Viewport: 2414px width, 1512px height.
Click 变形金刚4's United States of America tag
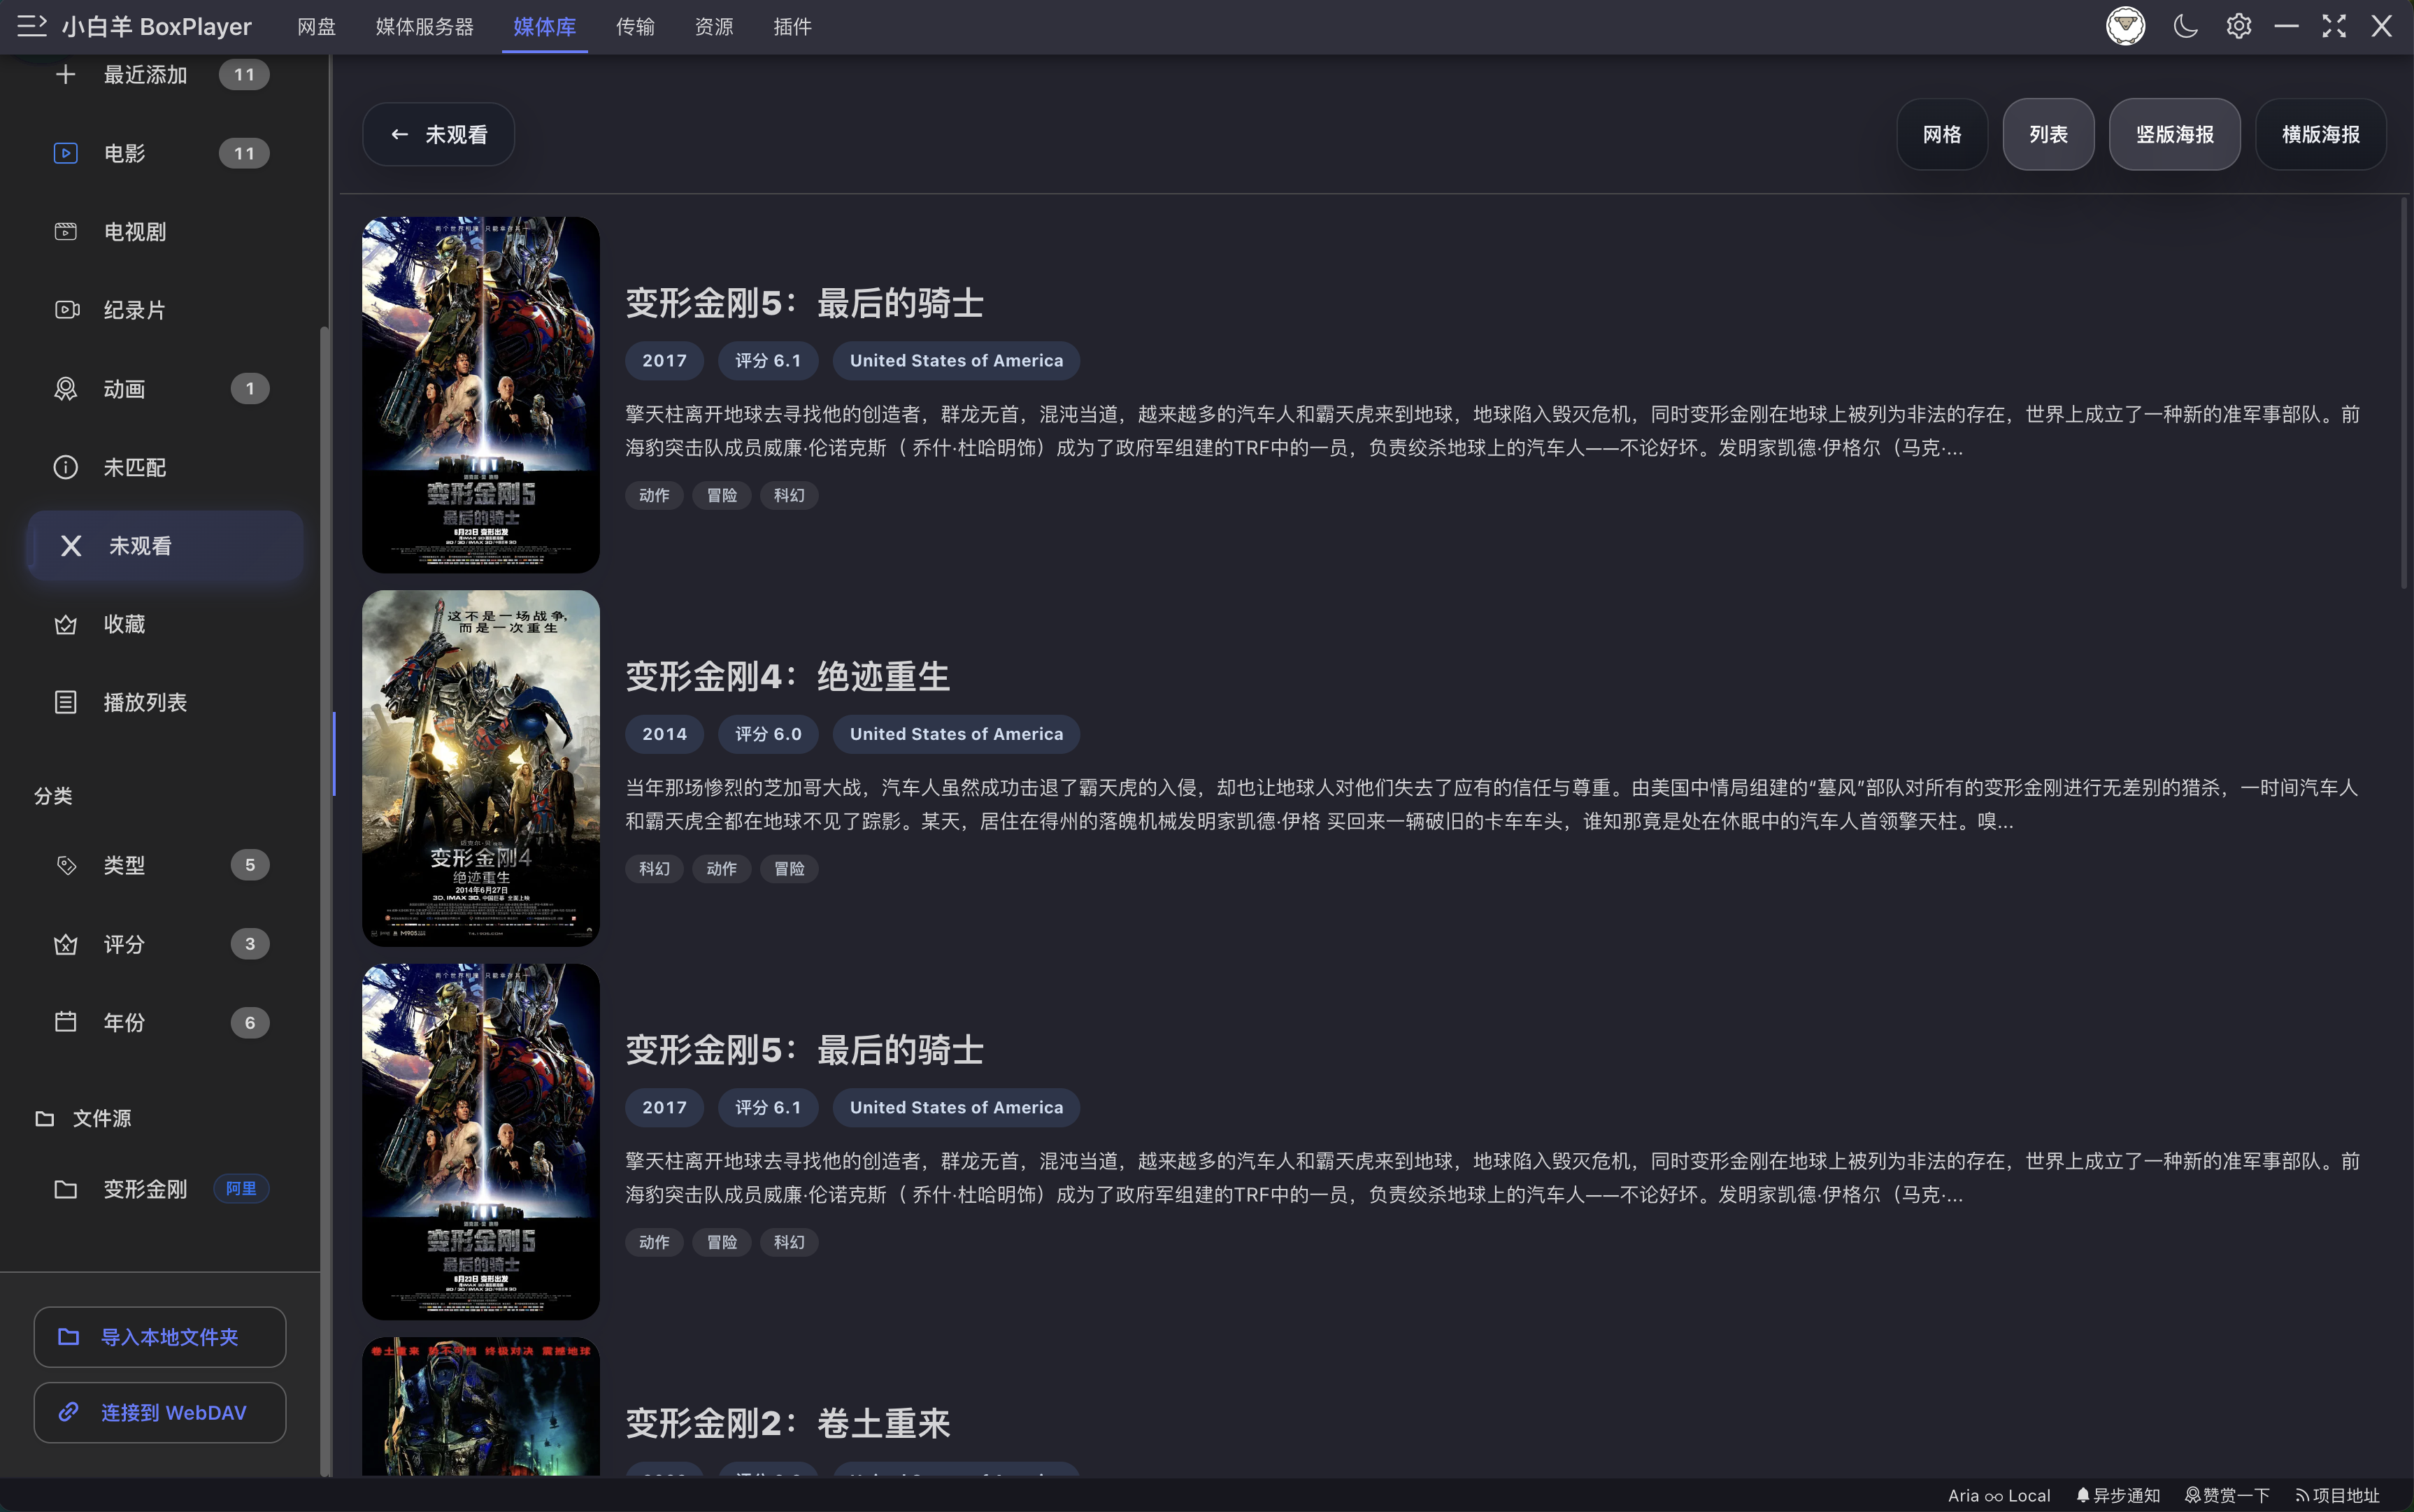coord(956,734)
